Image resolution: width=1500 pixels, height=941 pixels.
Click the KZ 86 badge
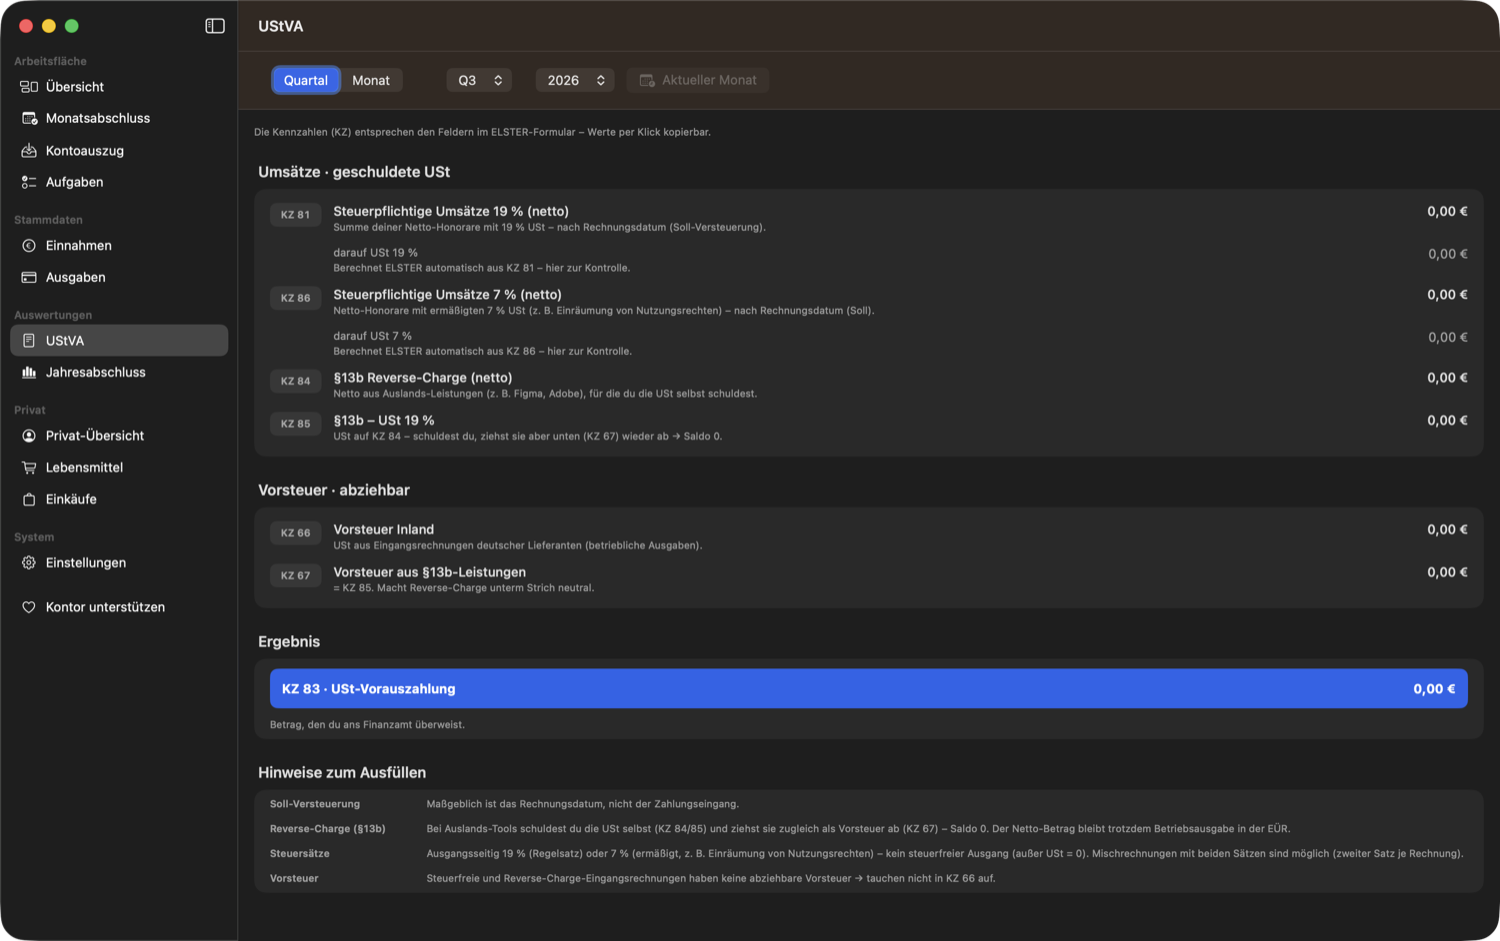tap(295, 298)
